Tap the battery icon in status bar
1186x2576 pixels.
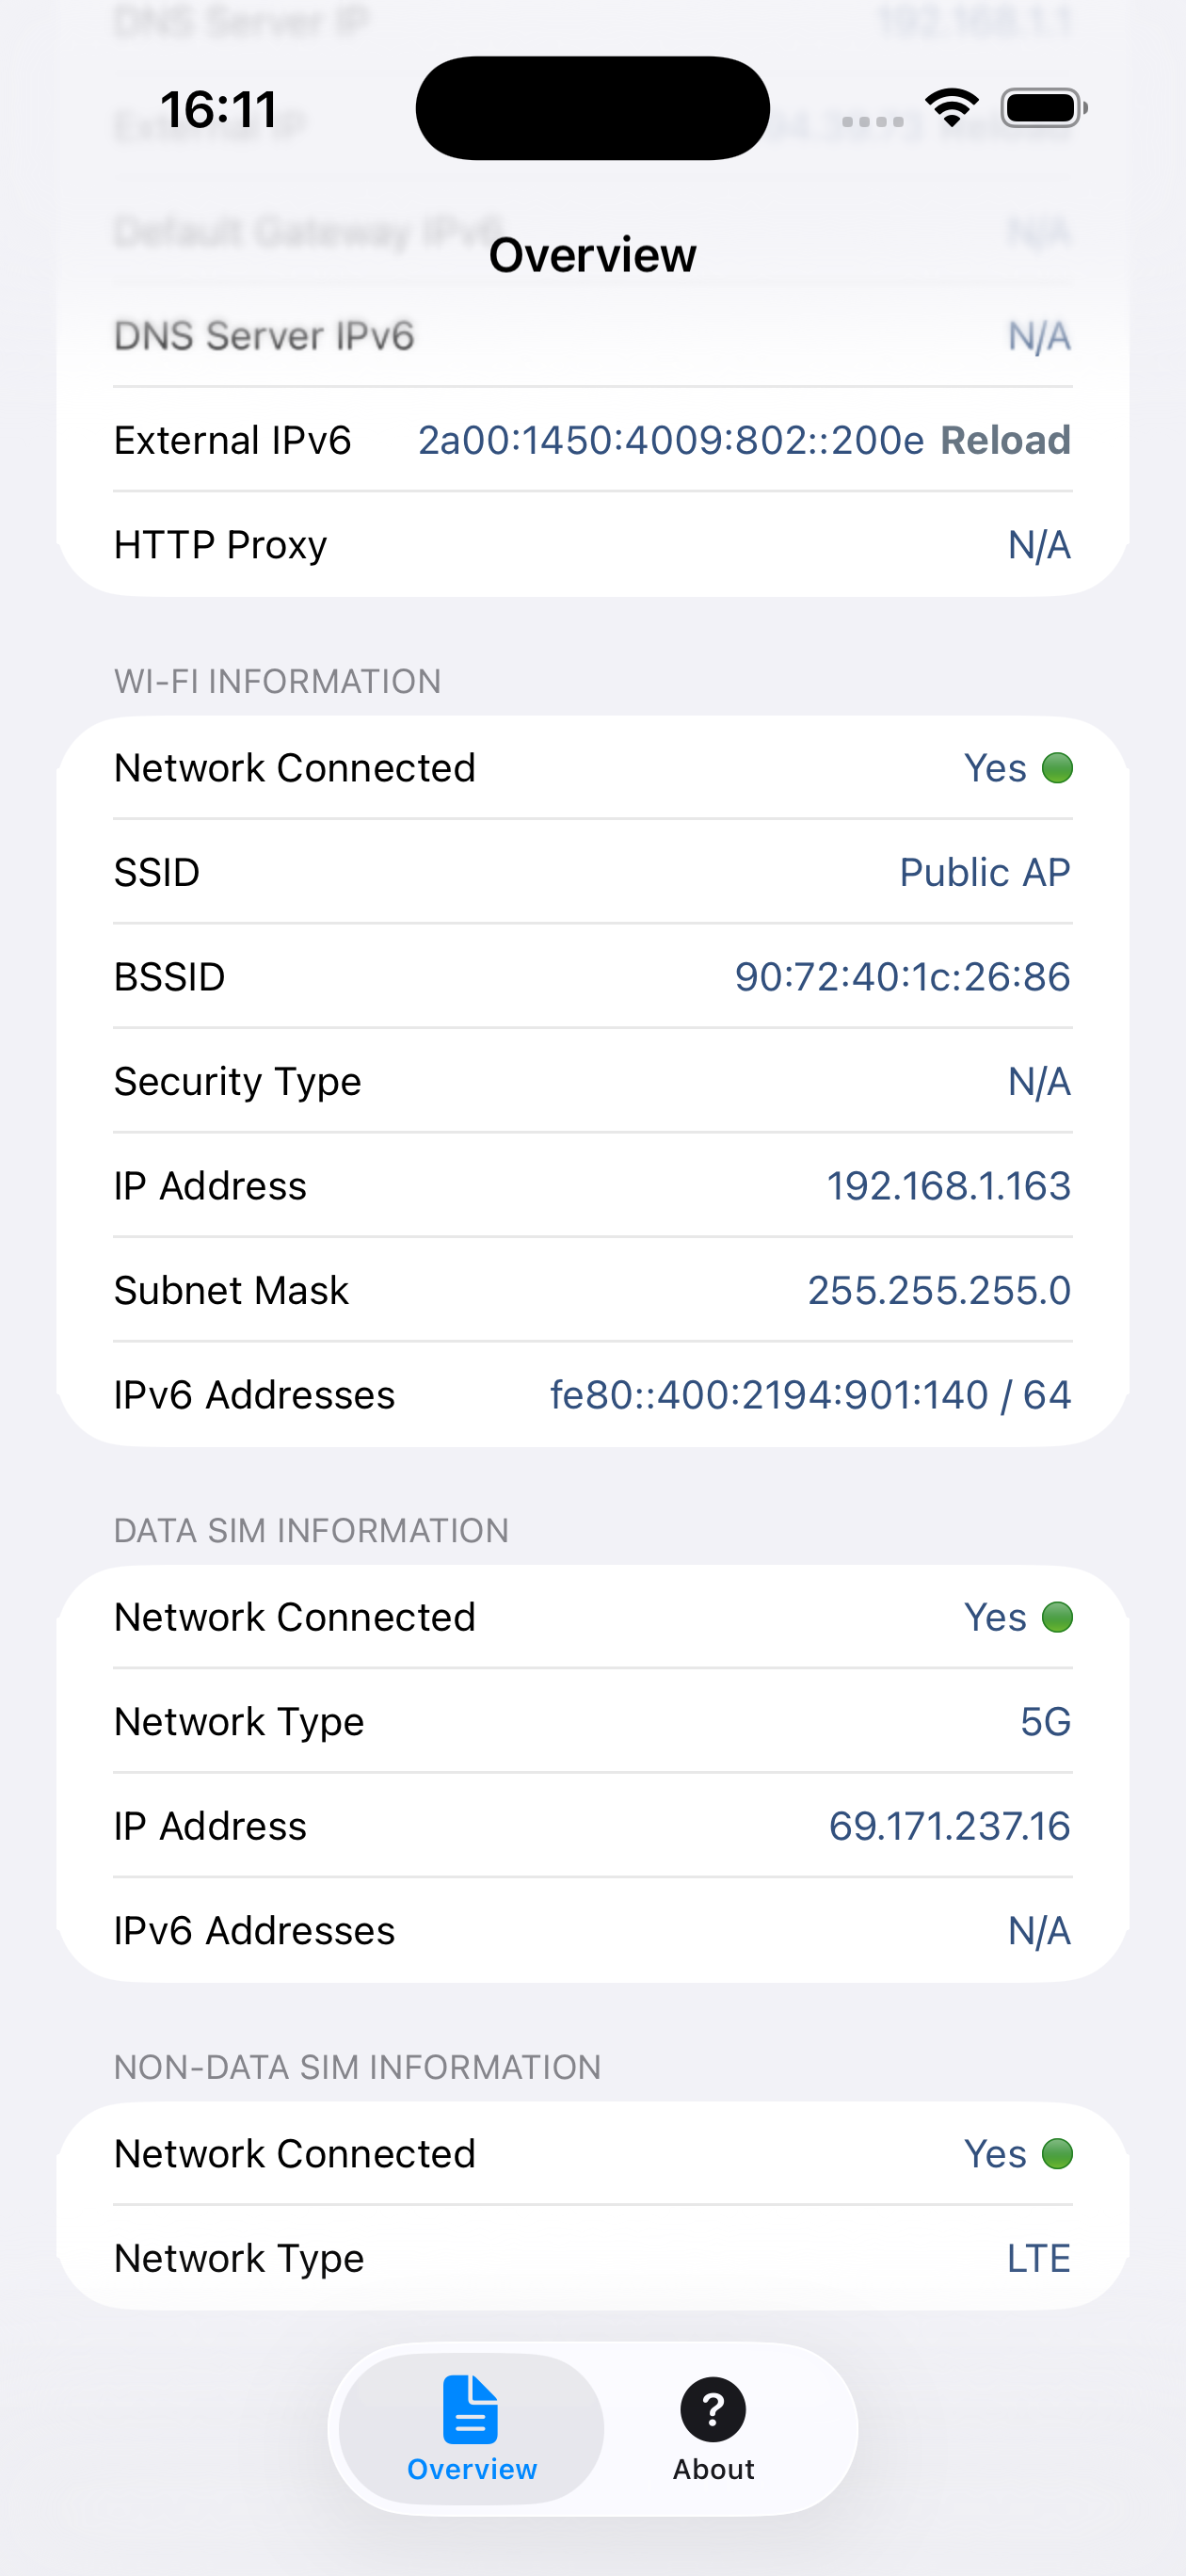tap(1043, 108)
